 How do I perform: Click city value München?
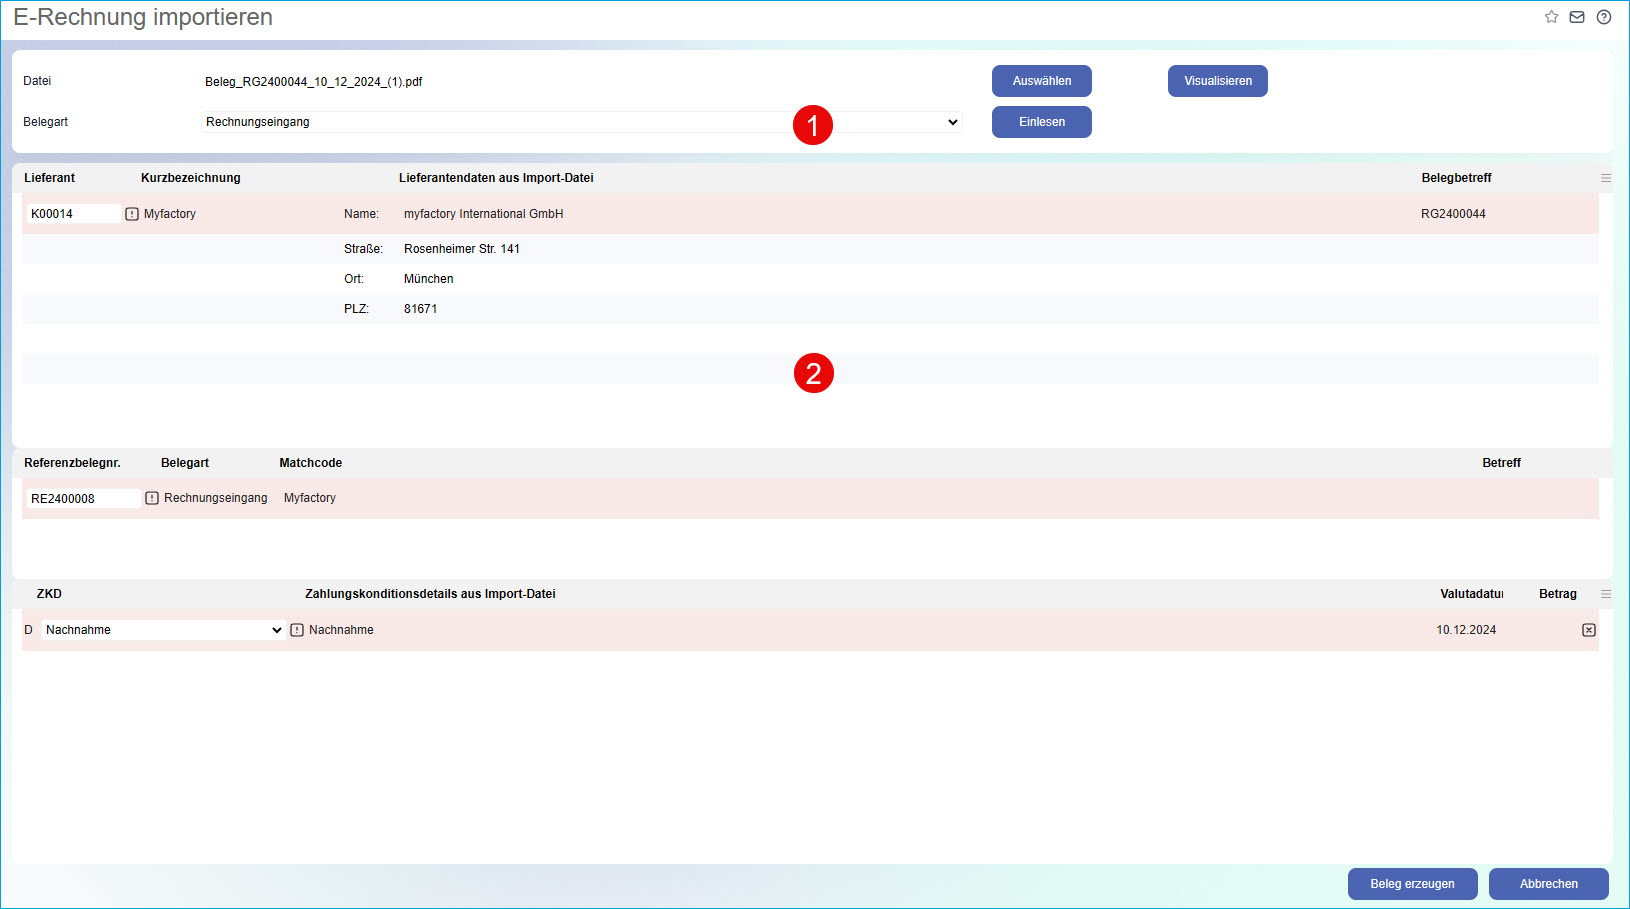click(429, 279)
